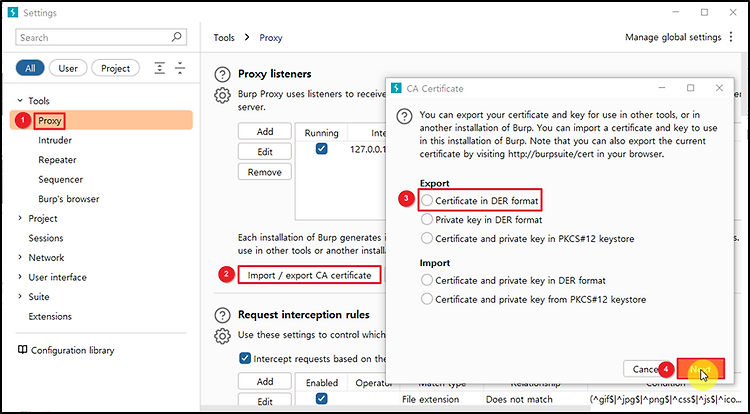Click Edit in Request interception rules
Screen dimensions: 750x414
click(x=265, y=402)
